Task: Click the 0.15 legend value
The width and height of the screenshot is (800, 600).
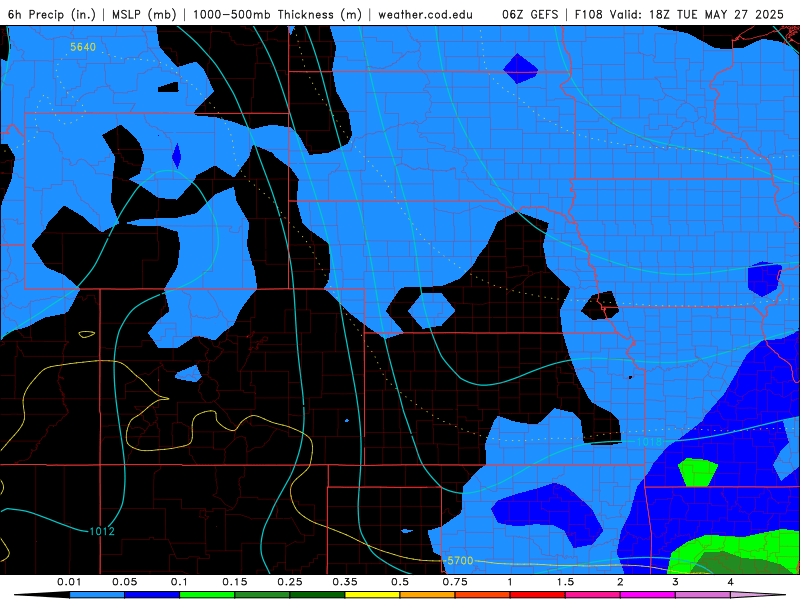Action: pyautogui.click(x=235, y=582)
